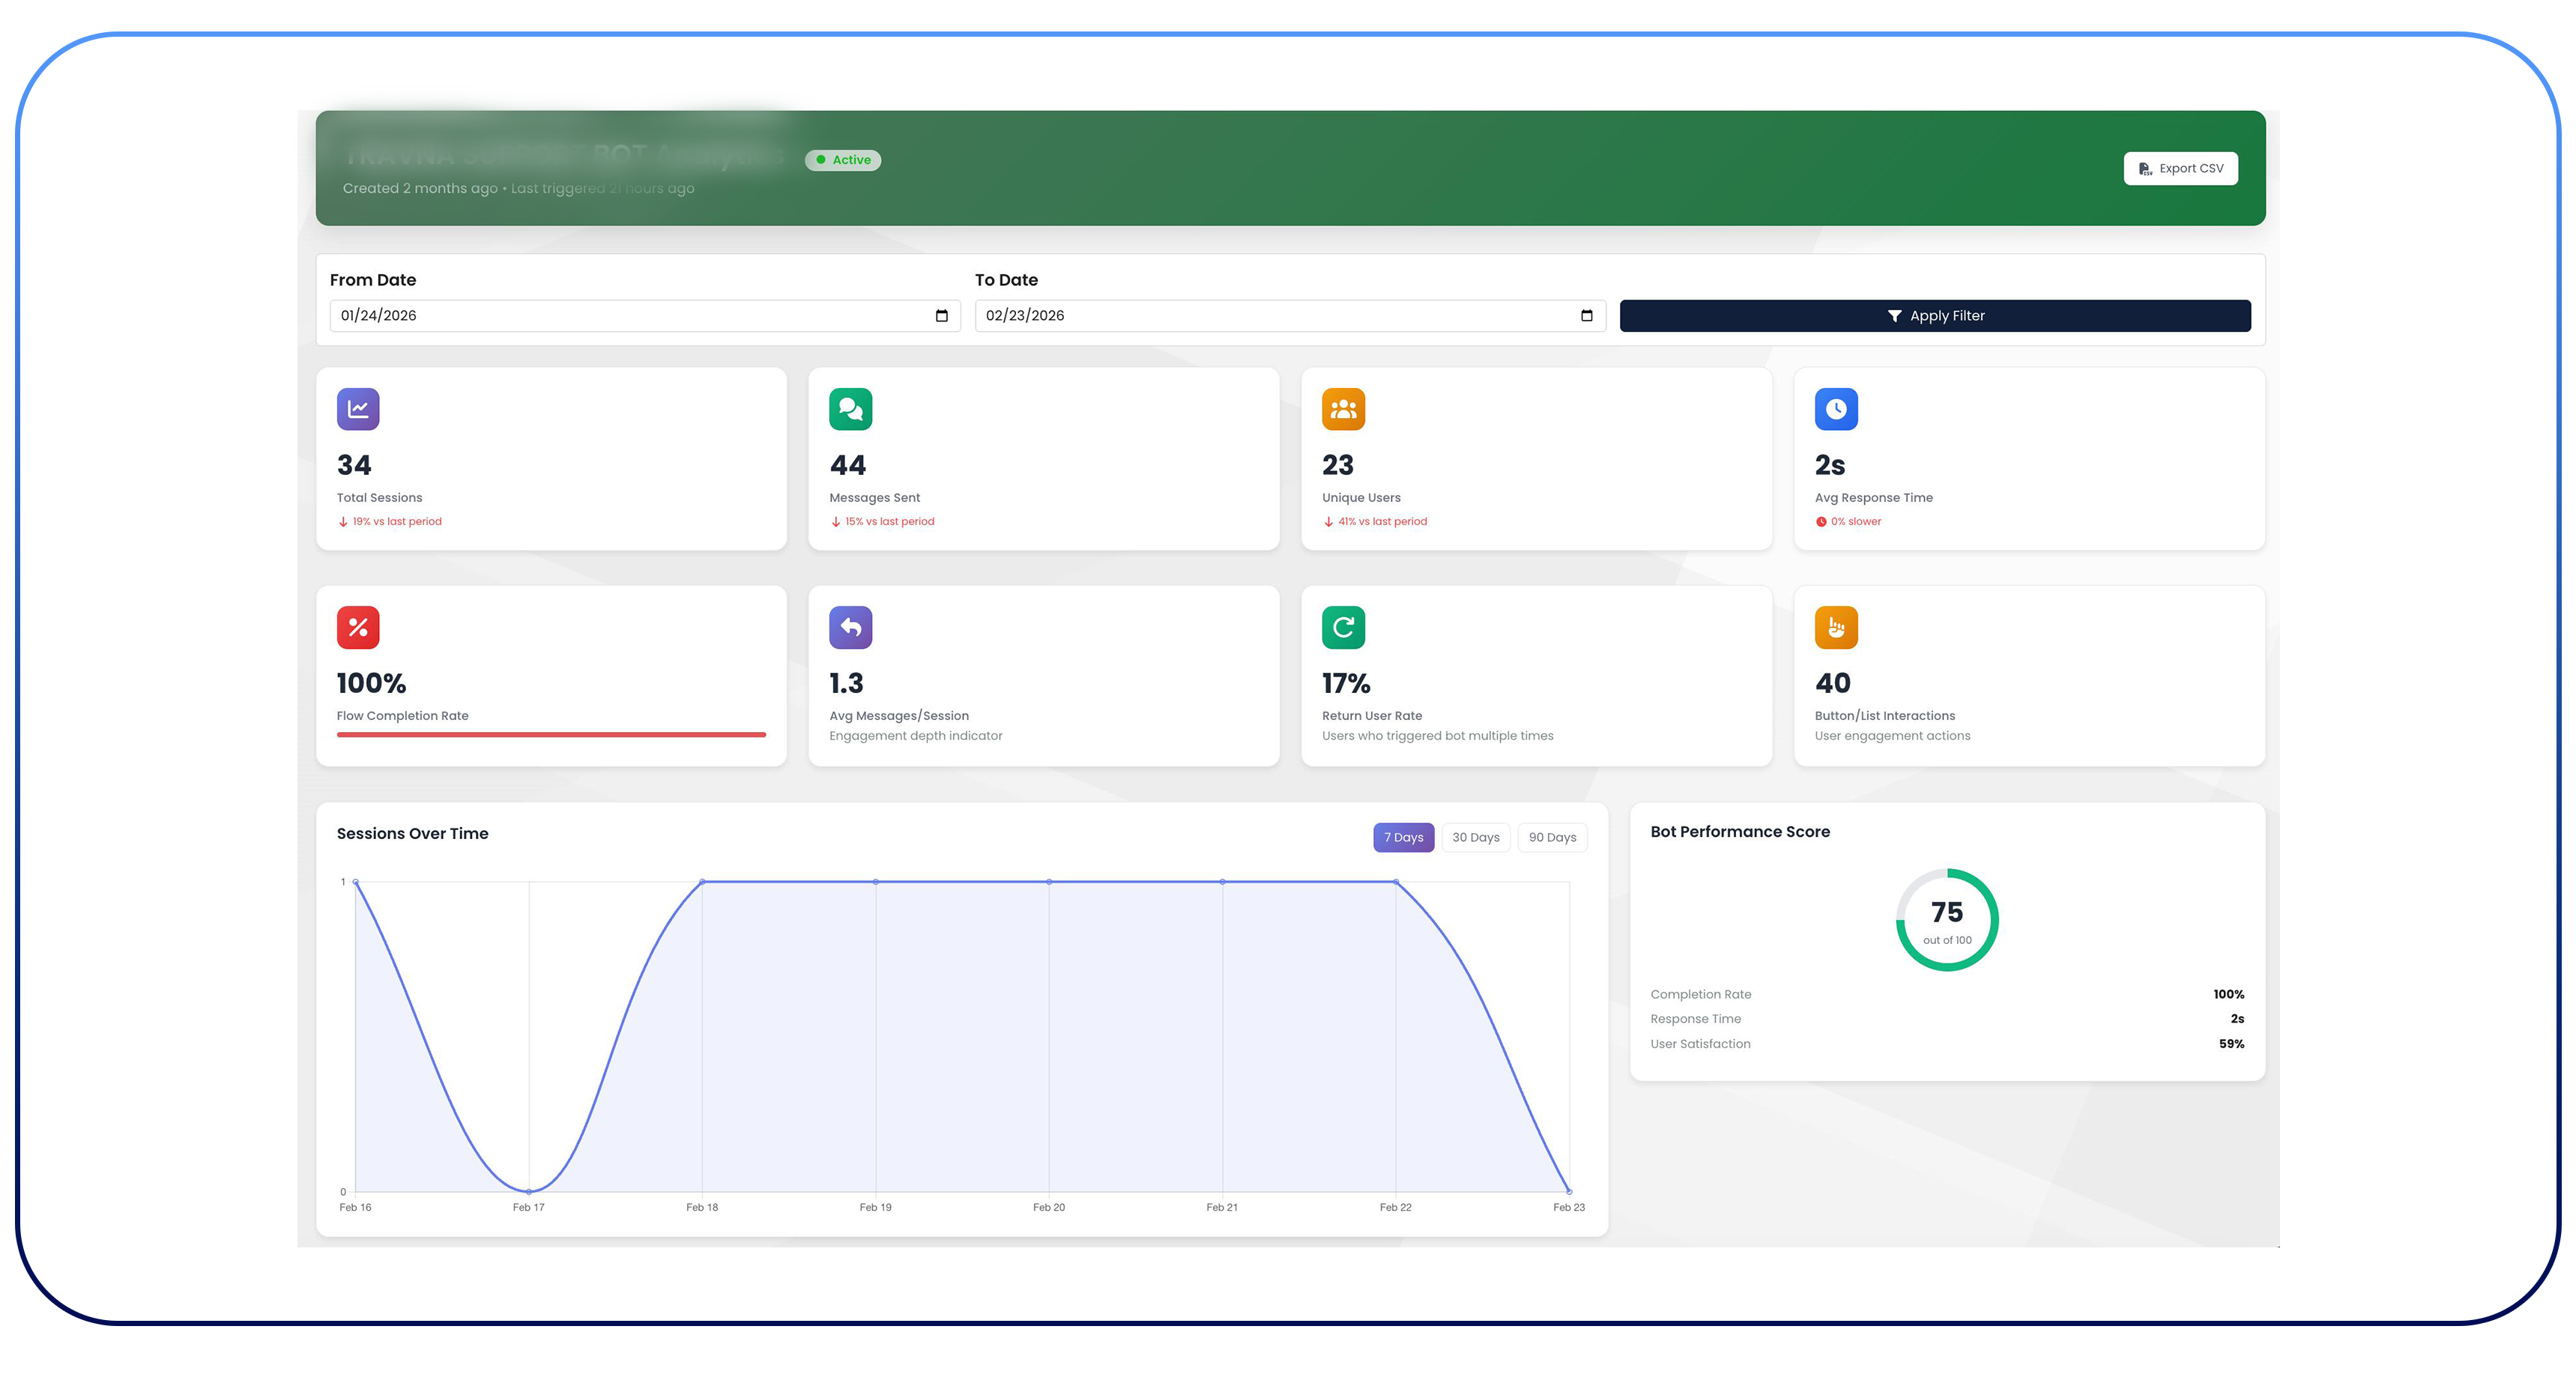Switch chart range to 90 Days
Viewport: 2576px width, 1377px height.
click(x=1552, y=837)
